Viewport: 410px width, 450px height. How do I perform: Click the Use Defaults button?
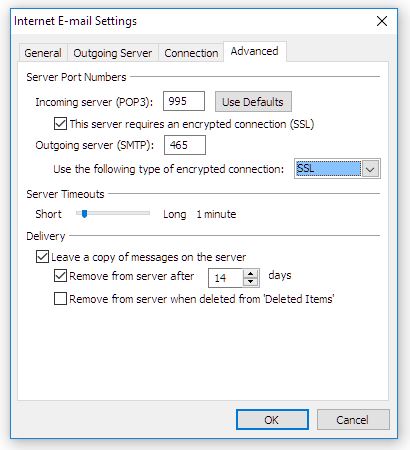(253, 102)
